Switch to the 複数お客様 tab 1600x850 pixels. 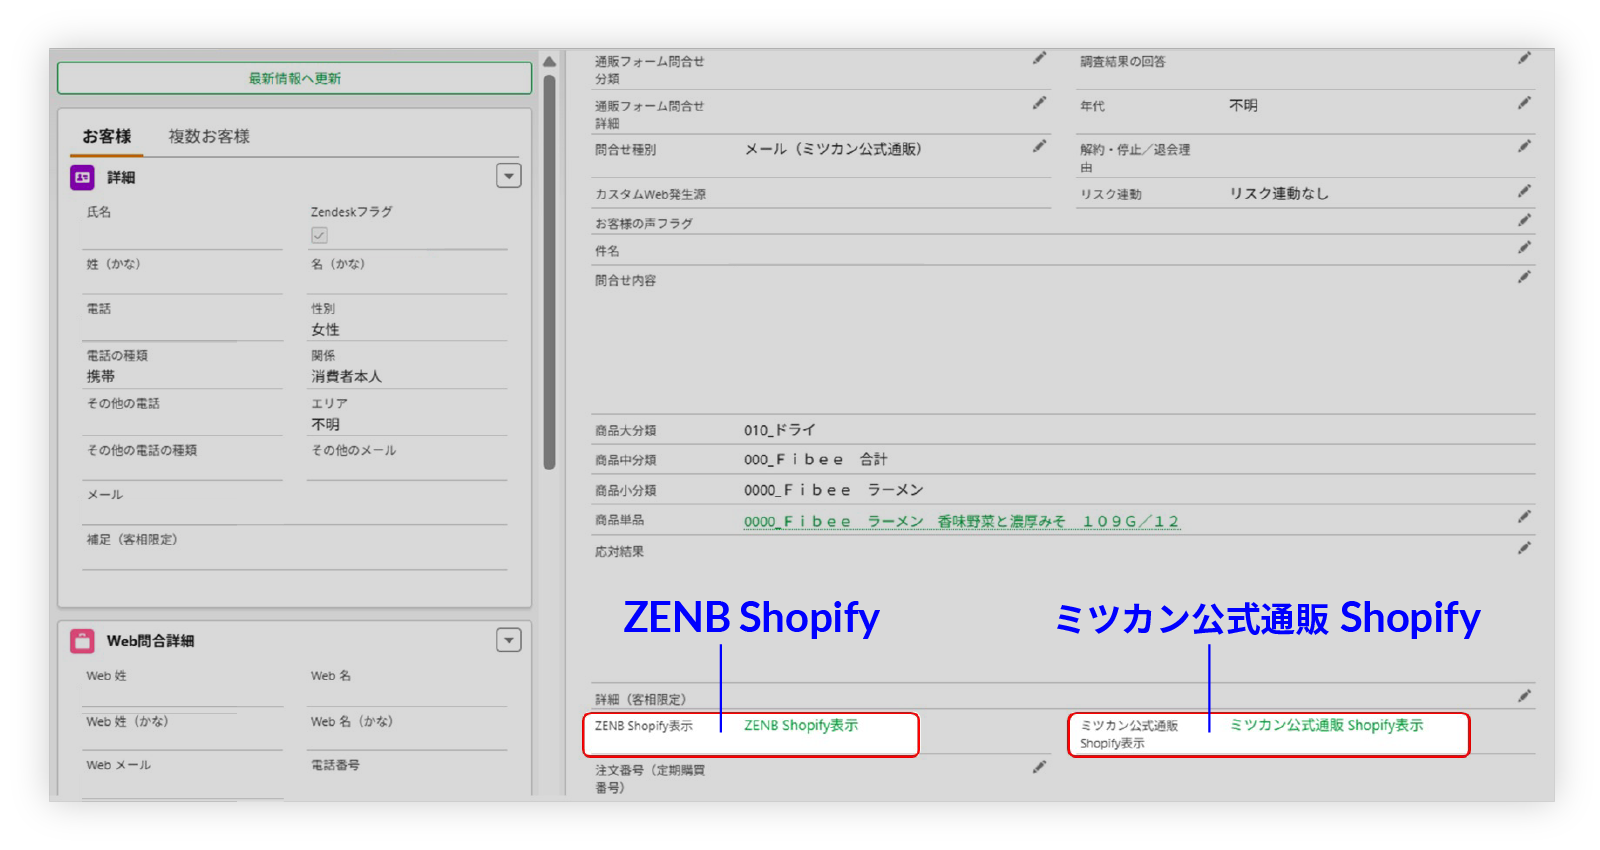[209, 136]
